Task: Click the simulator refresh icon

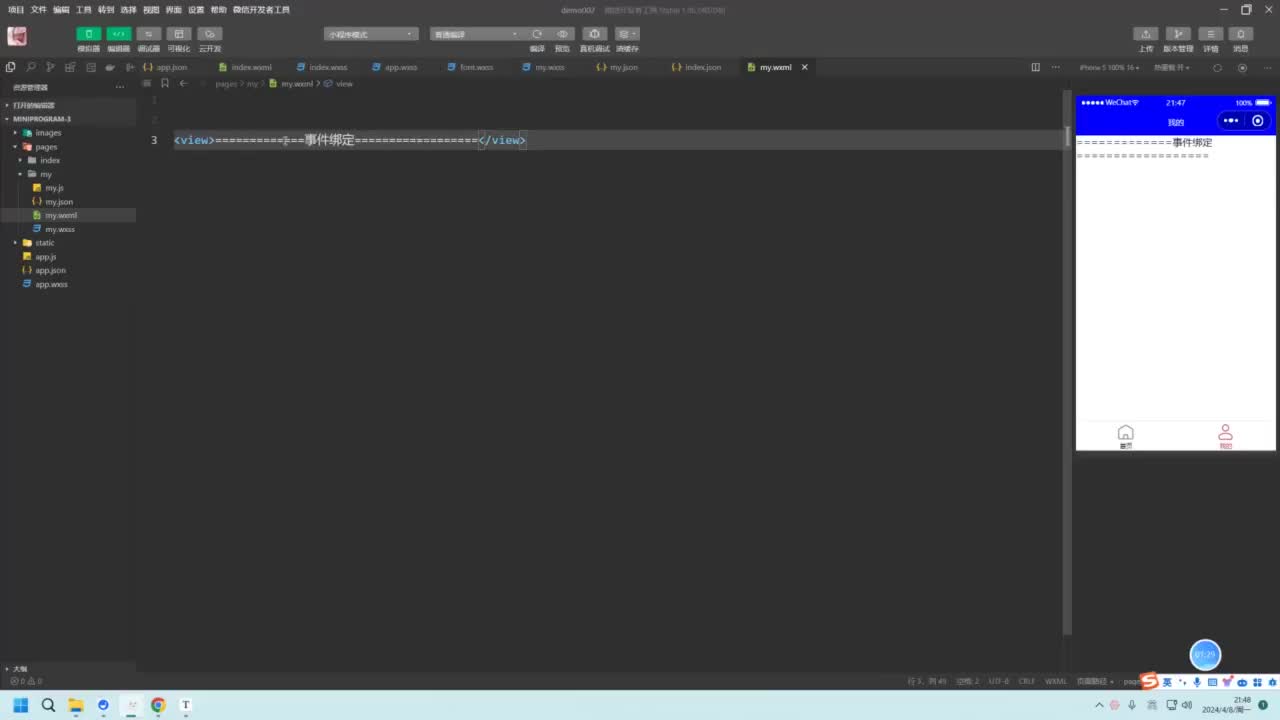Action: click(1217, 68)
